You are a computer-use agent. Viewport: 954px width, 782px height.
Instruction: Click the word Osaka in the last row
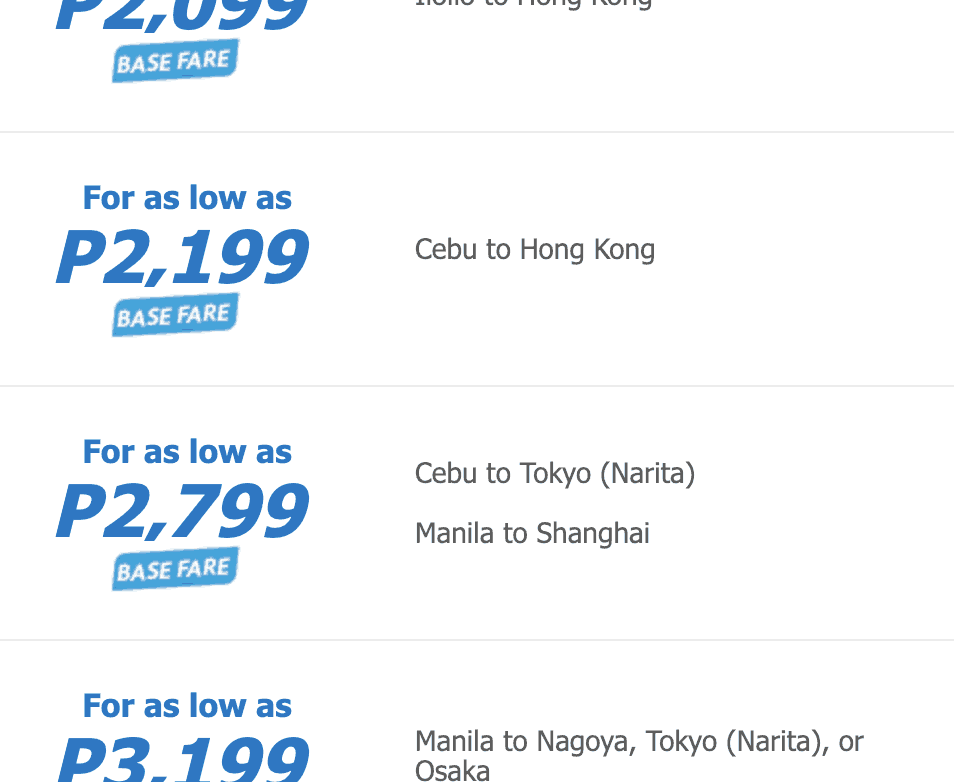[x=452, y=770]
